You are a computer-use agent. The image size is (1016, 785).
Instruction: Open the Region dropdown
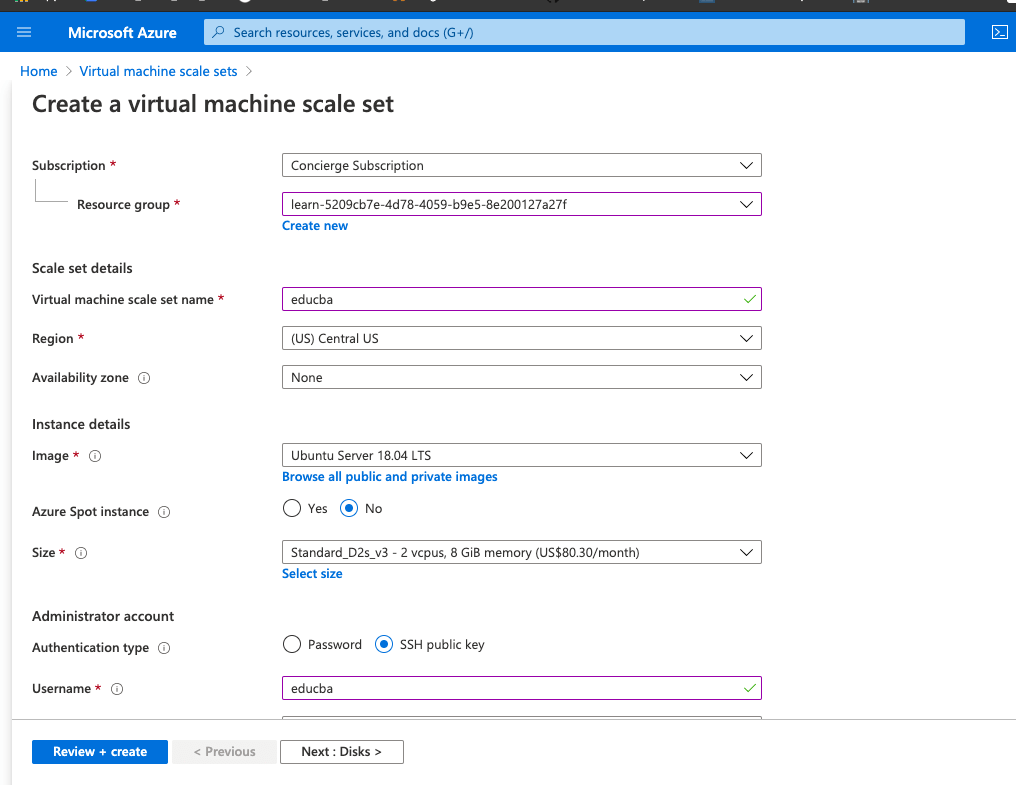point(521,338)
